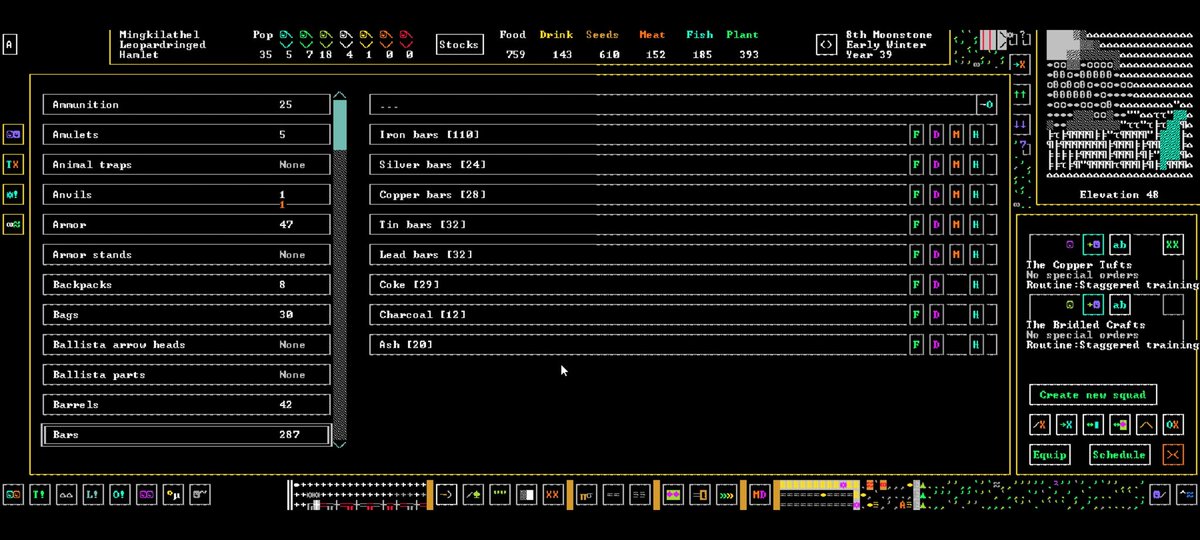
Task: Click the MD icon in the bottom toolbar
Action: 760,494
